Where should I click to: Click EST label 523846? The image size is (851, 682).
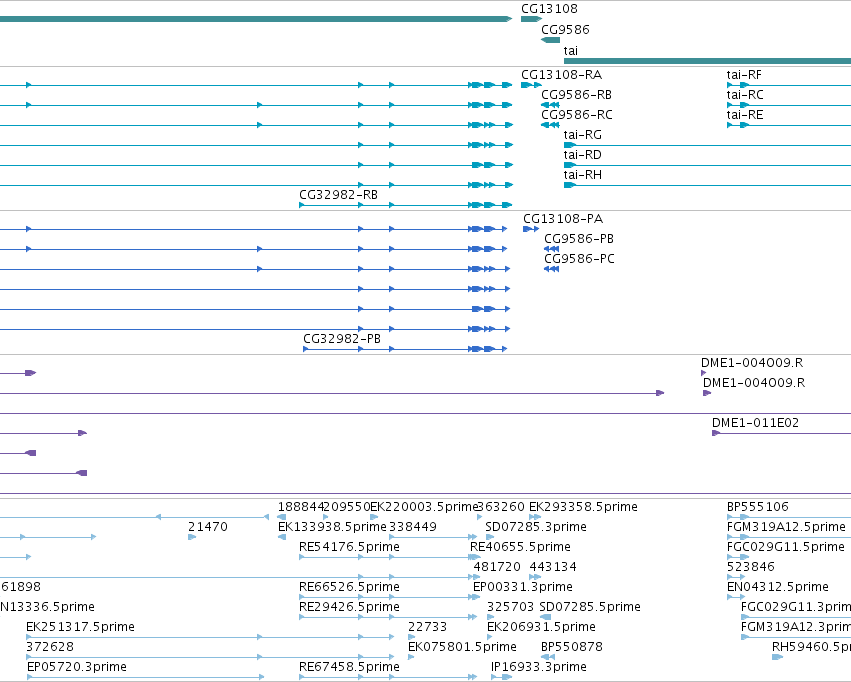751,568
